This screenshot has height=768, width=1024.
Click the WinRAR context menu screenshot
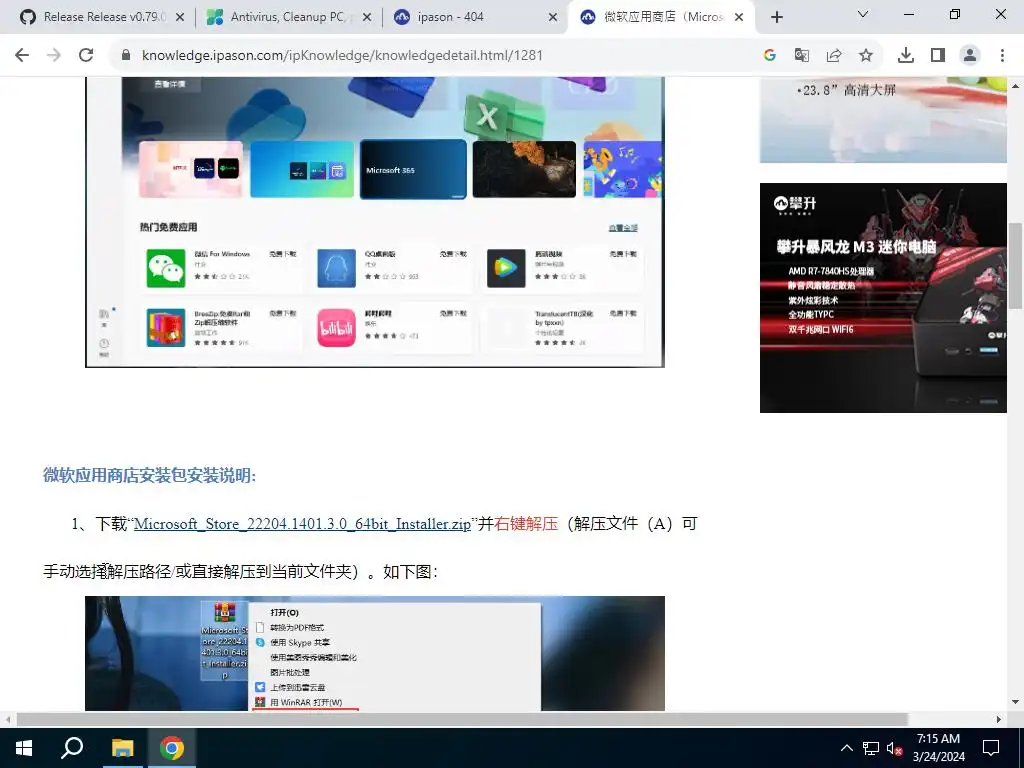click(375, 653)
